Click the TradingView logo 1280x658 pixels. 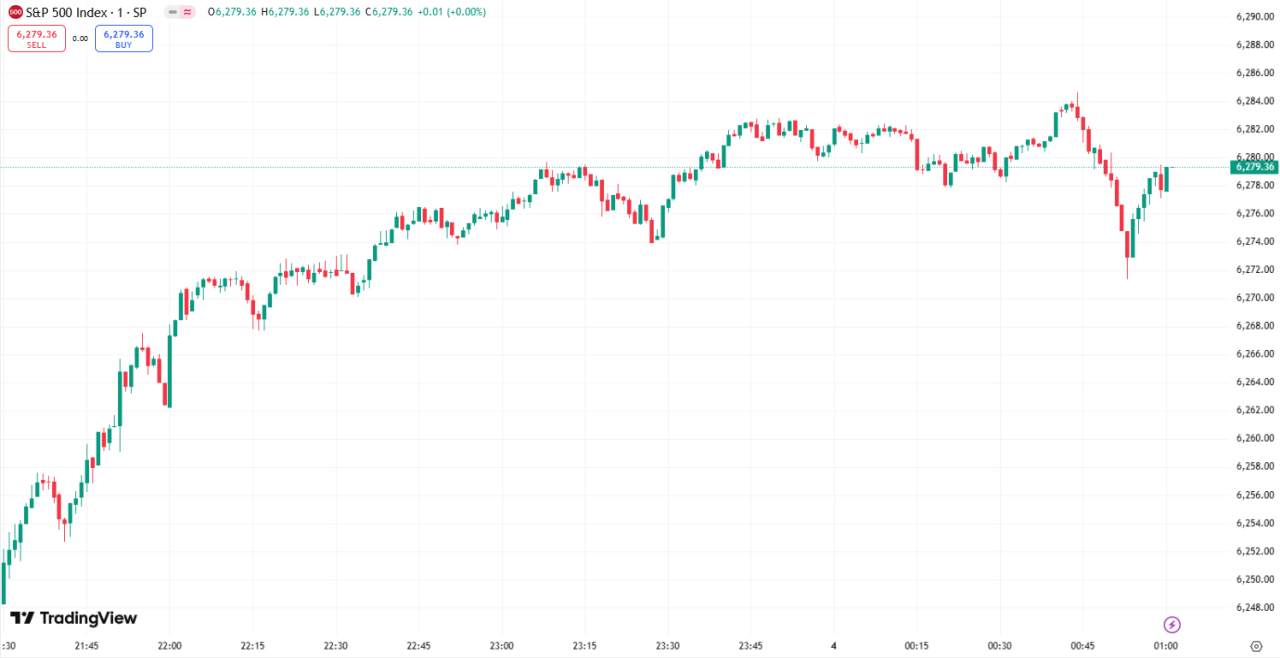click(x=73, y=618)
